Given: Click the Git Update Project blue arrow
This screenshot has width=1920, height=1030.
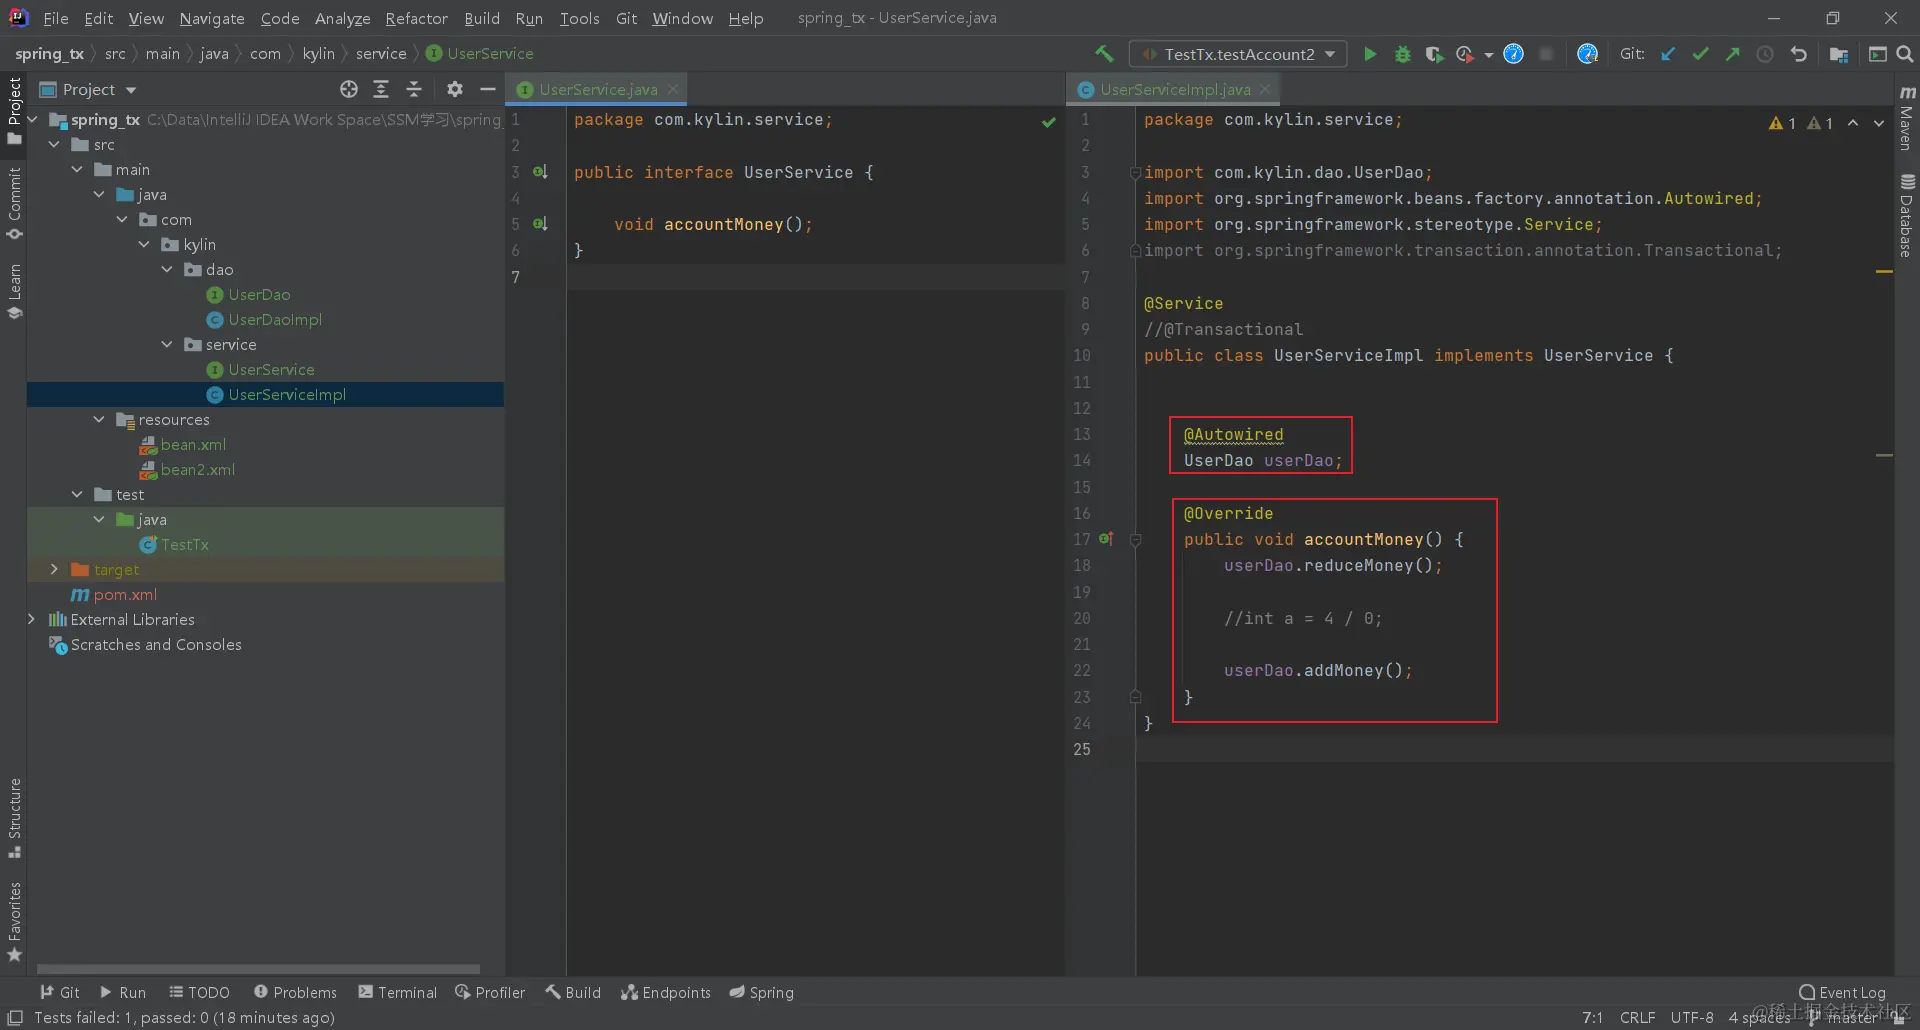Looking at the screenshot, I should click(x=1668, y=54).
